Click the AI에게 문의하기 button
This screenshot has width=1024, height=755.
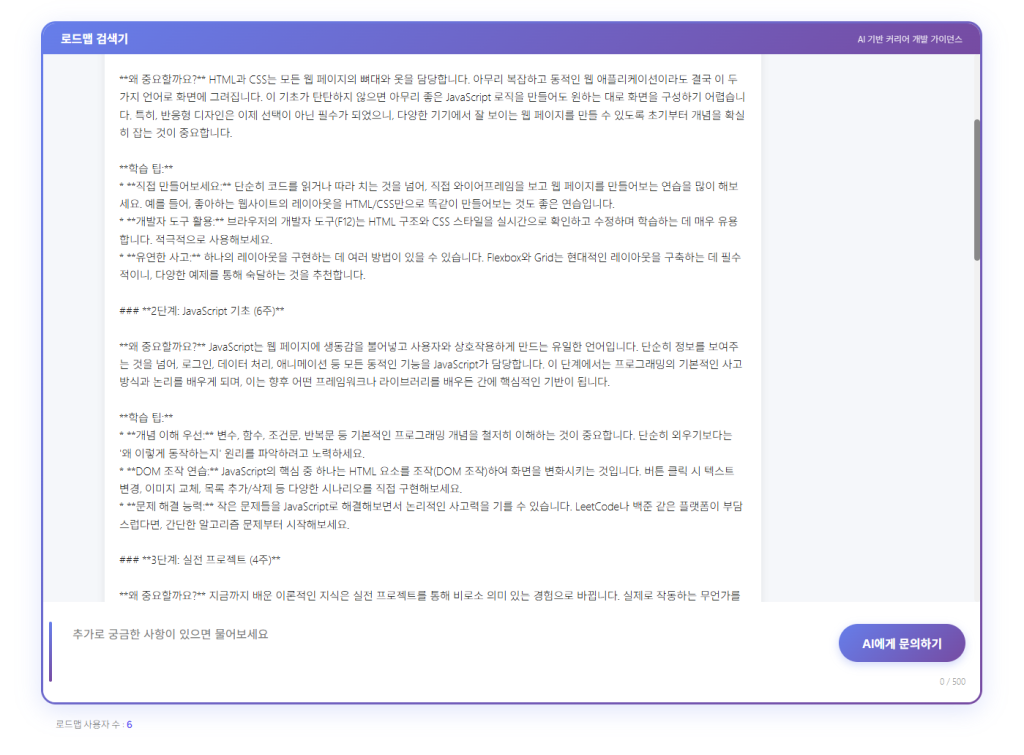point(901,643)
